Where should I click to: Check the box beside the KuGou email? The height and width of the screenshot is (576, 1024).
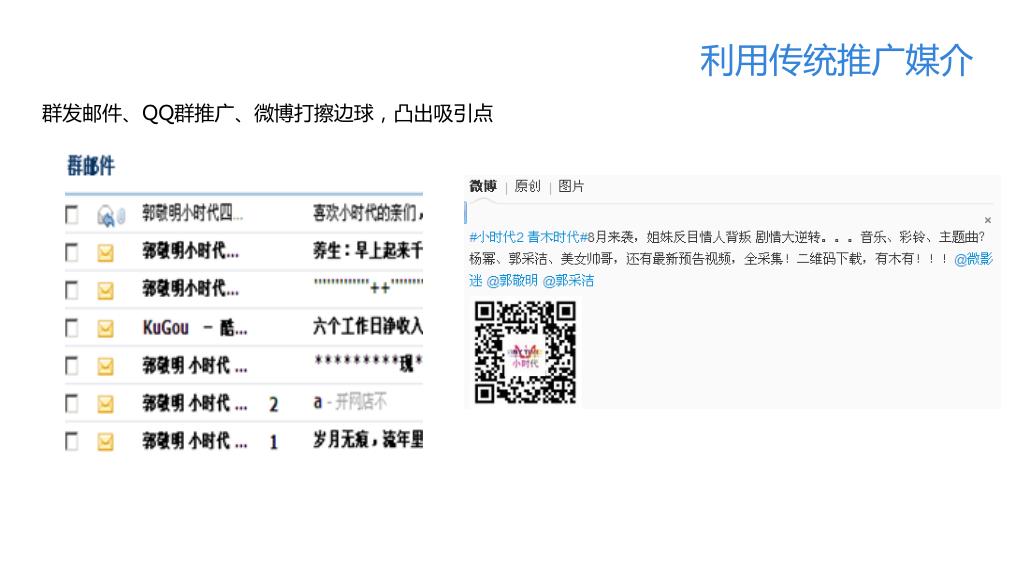[x=72, y=328]
